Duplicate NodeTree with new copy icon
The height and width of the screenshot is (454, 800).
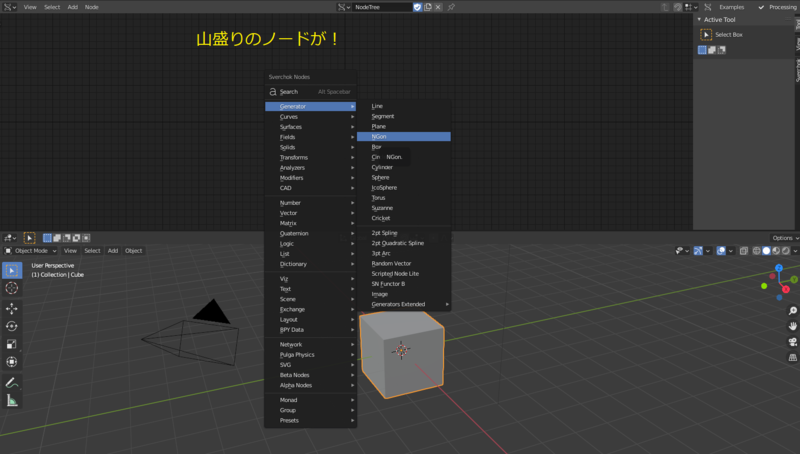[428, 7]
